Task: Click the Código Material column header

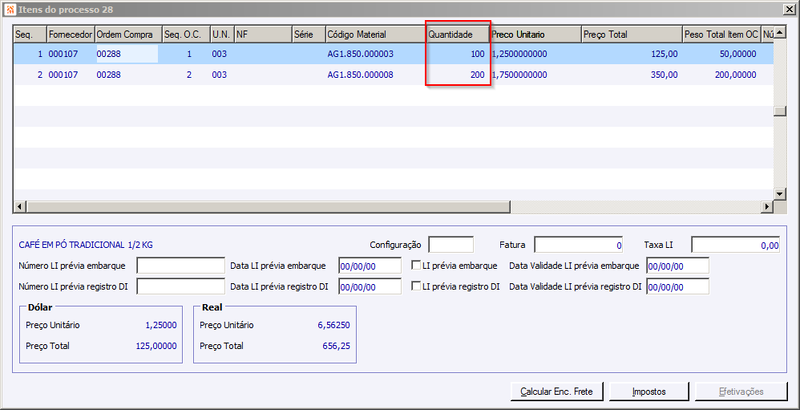Action: click(376, 35)
